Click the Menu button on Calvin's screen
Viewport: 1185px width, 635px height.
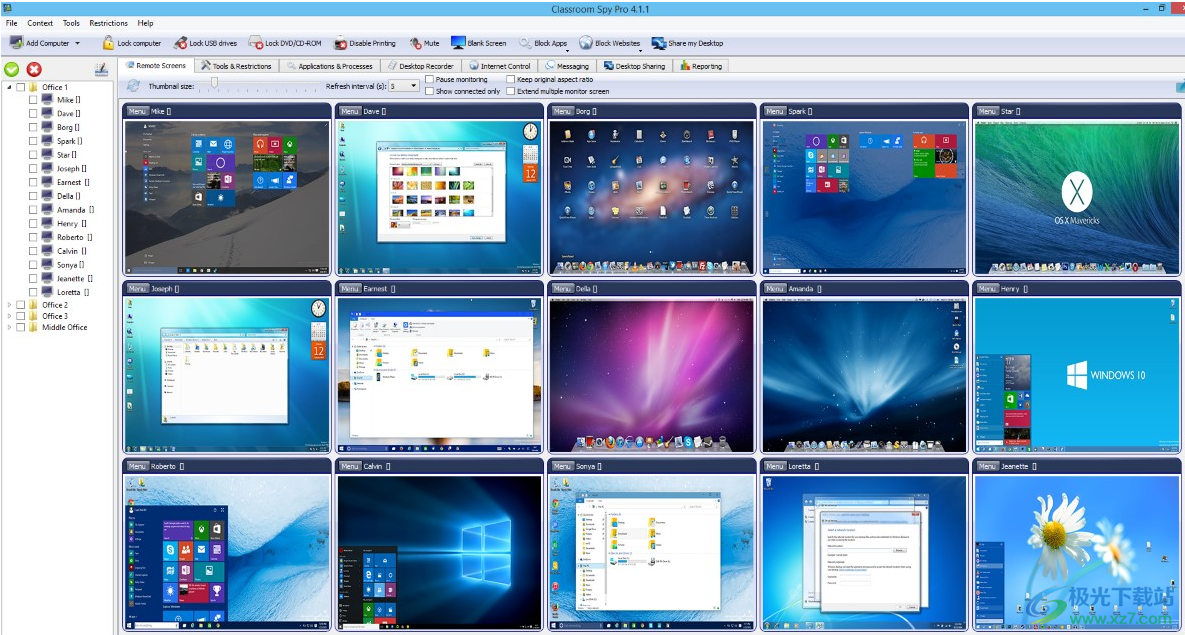click(x=349, y=466)
